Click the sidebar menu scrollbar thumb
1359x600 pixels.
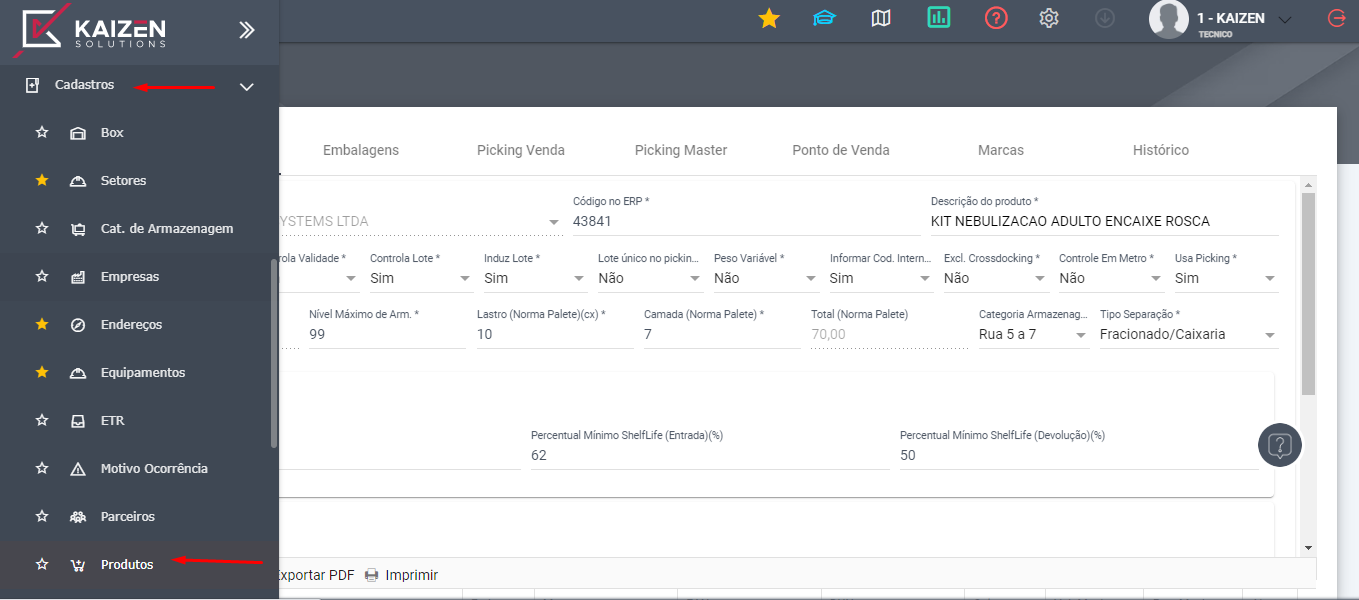[274, 353]
